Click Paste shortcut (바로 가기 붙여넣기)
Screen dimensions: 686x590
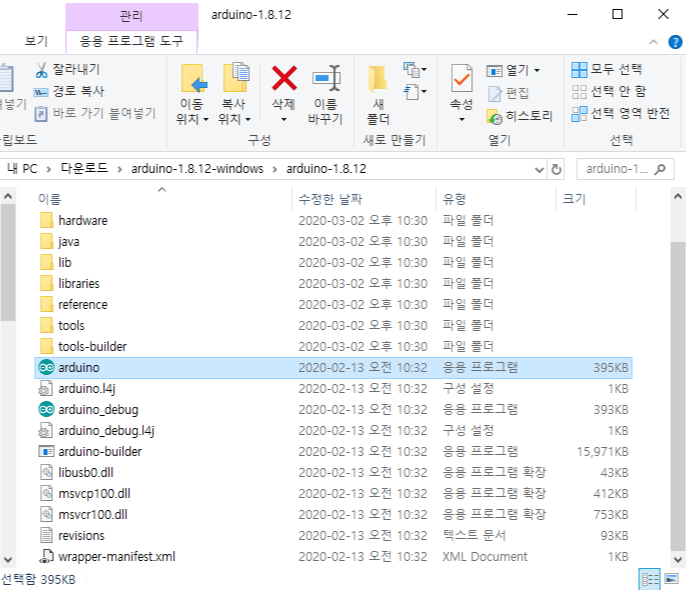(95, 113)
